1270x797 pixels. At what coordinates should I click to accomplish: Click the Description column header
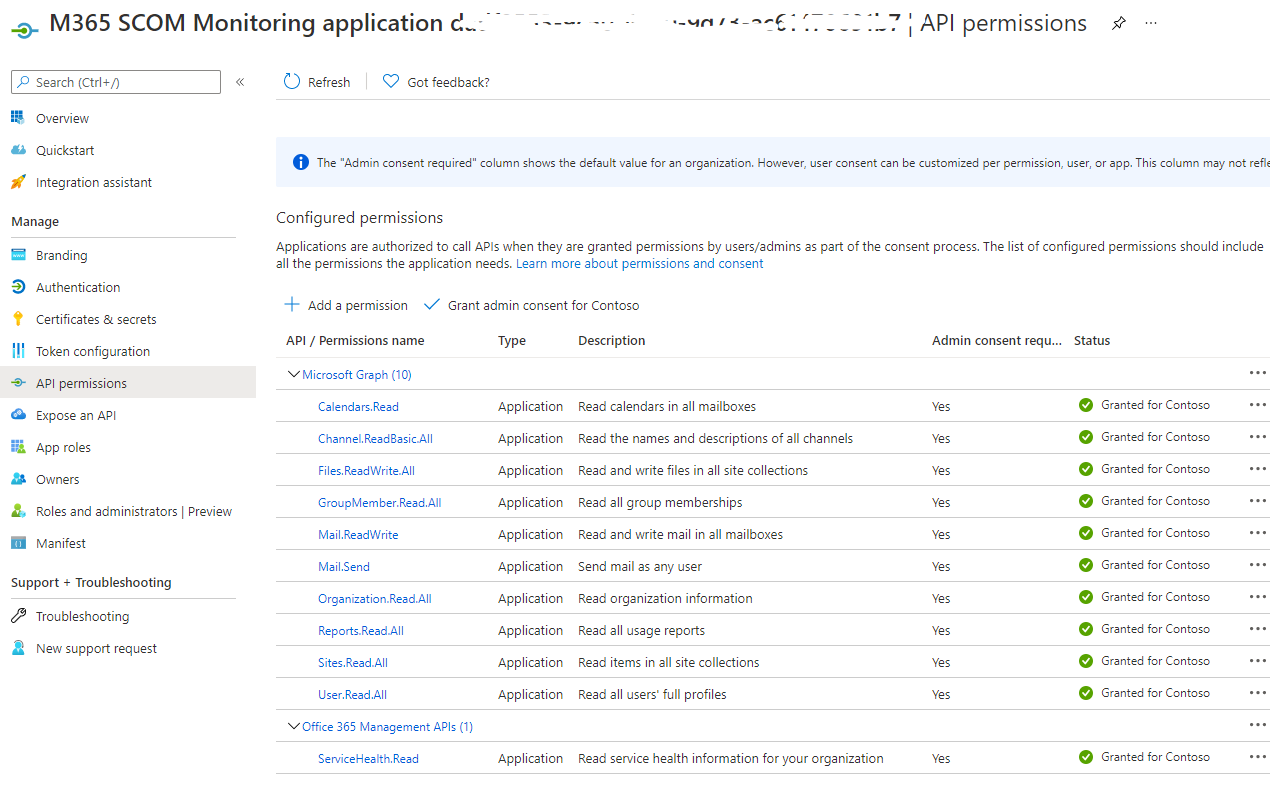pyautogui.click(x=612, y=341)
